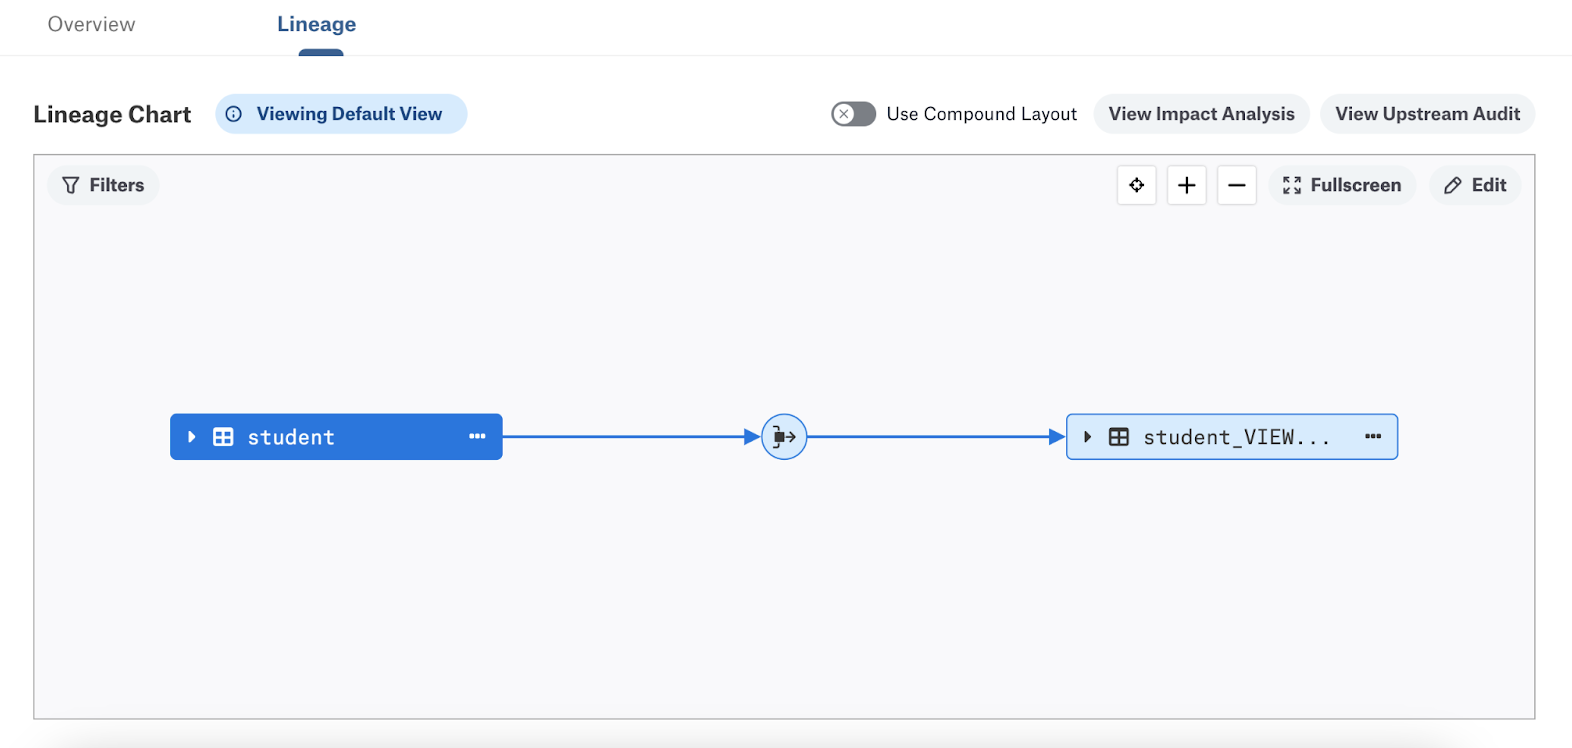The height and width of the screenshot is (748, 1572).
Task: Click the job transform node icon
Action: pyautogui.click(x=784, y=437)
